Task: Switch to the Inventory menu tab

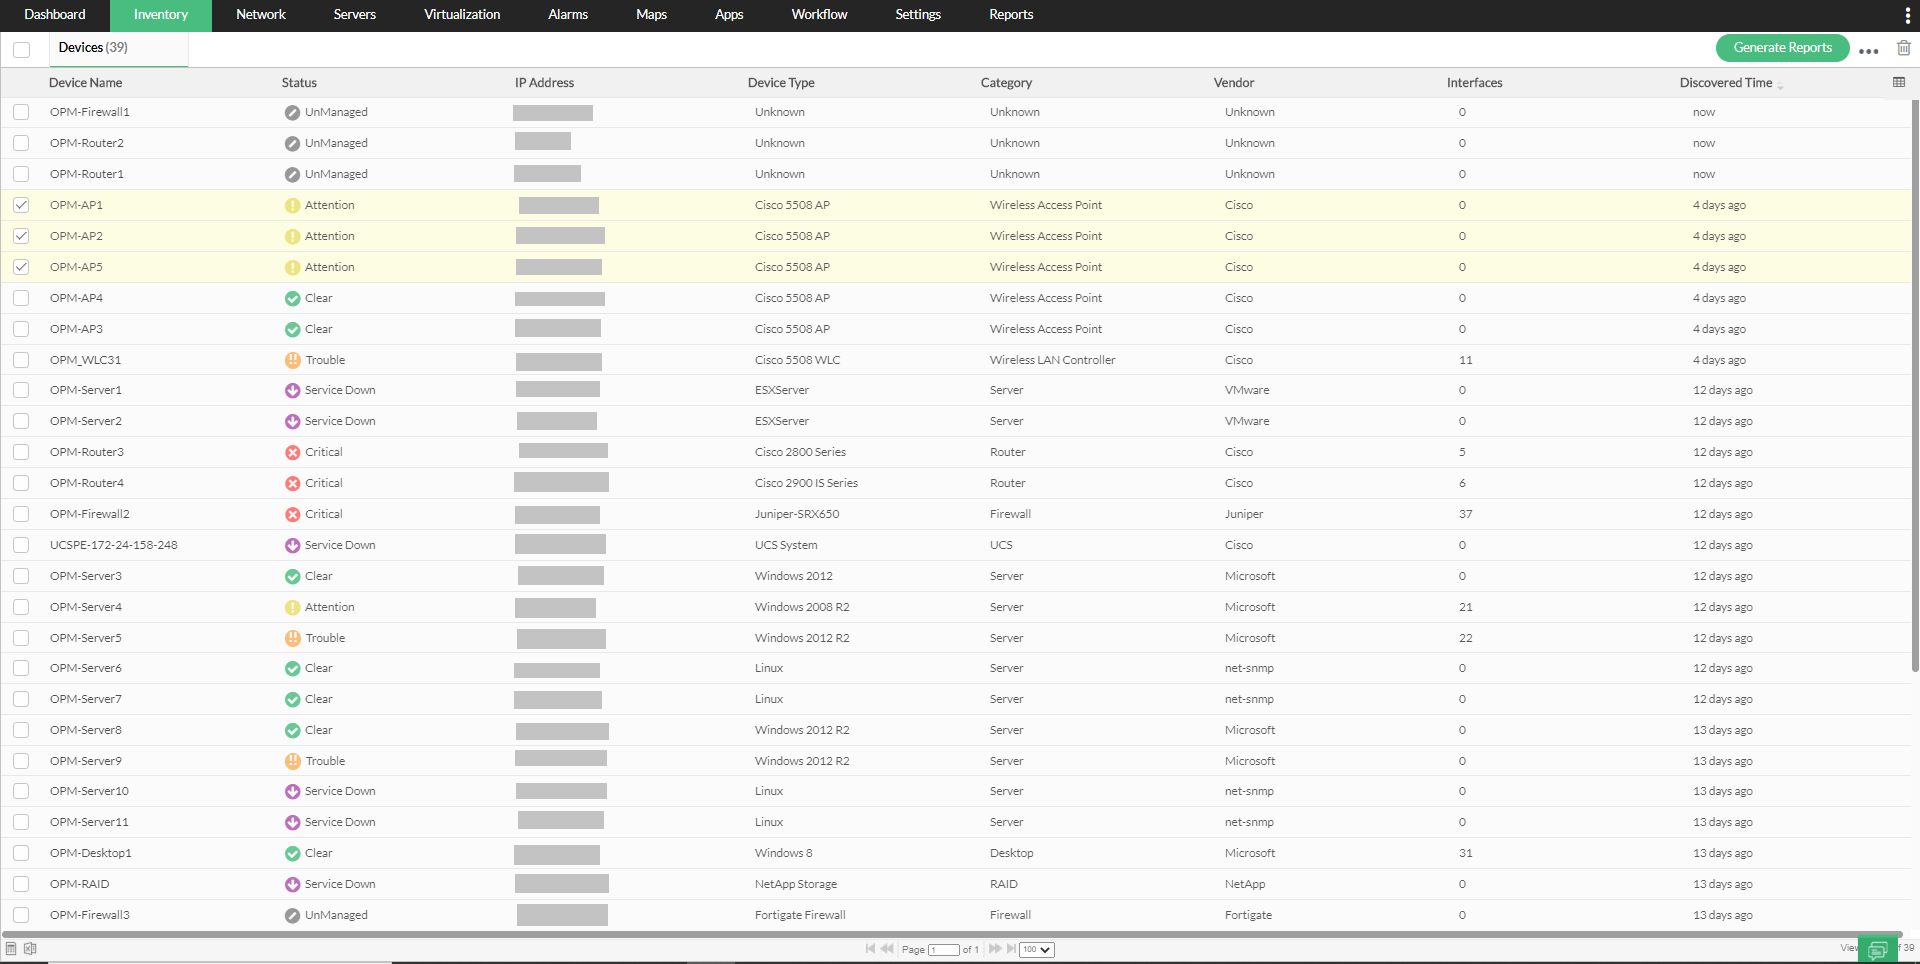Action: click(x=160, y=14)
